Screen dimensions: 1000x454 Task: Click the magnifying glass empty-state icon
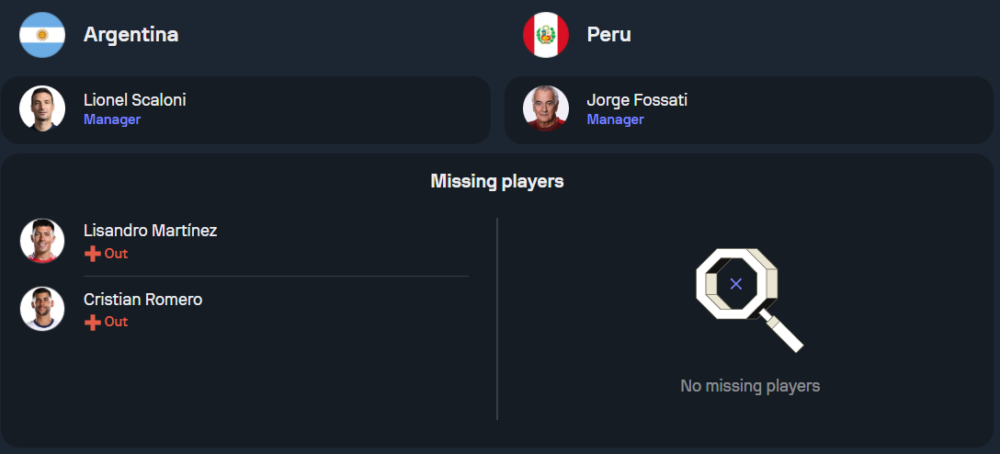click(x=747, y=298)
